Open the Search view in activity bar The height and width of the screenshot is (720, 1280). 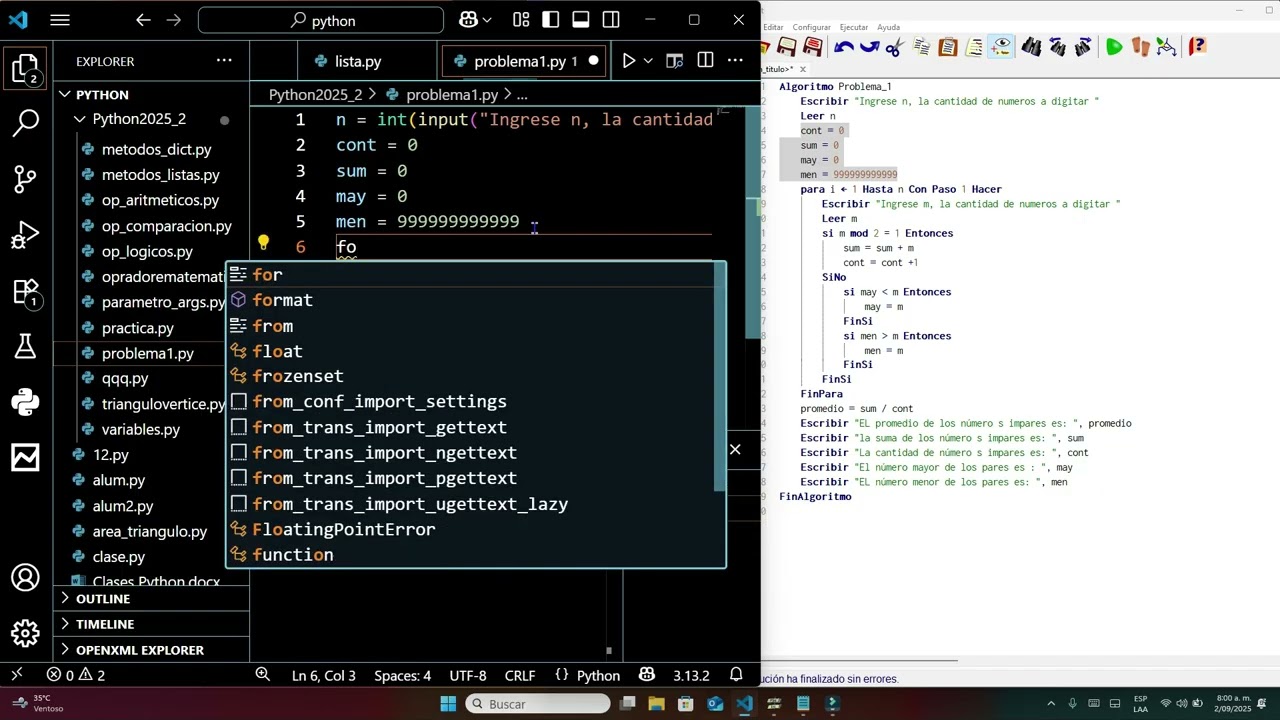click(x=25, y=124)
